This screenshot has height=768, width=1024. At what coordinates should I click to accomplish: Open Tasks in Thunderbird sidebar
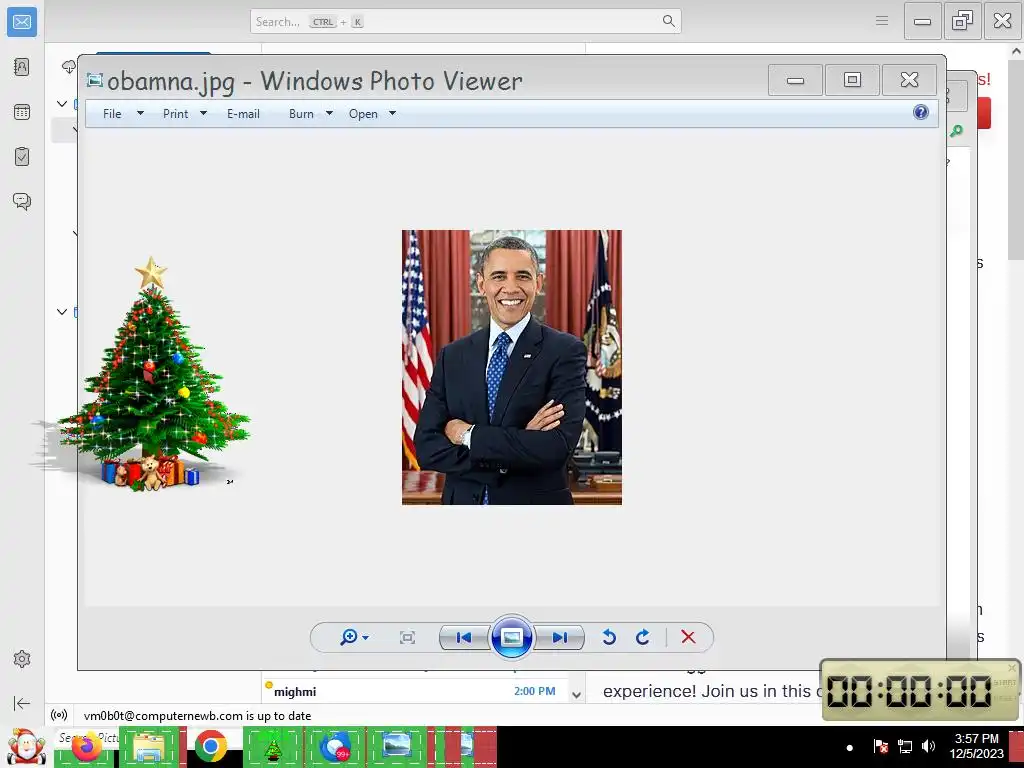click(22, 157)
